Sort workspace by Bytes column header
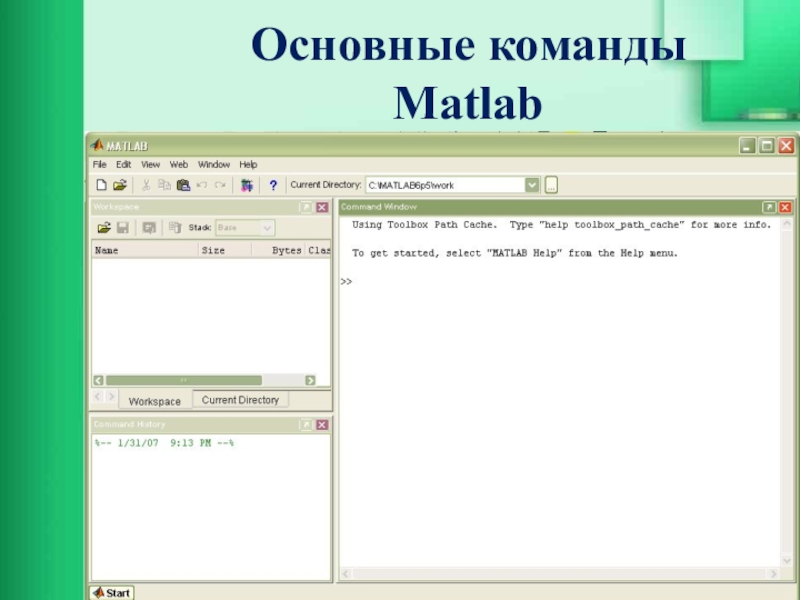Image resolution: width=800 pixels, height=600 pixels. [279, 250]
